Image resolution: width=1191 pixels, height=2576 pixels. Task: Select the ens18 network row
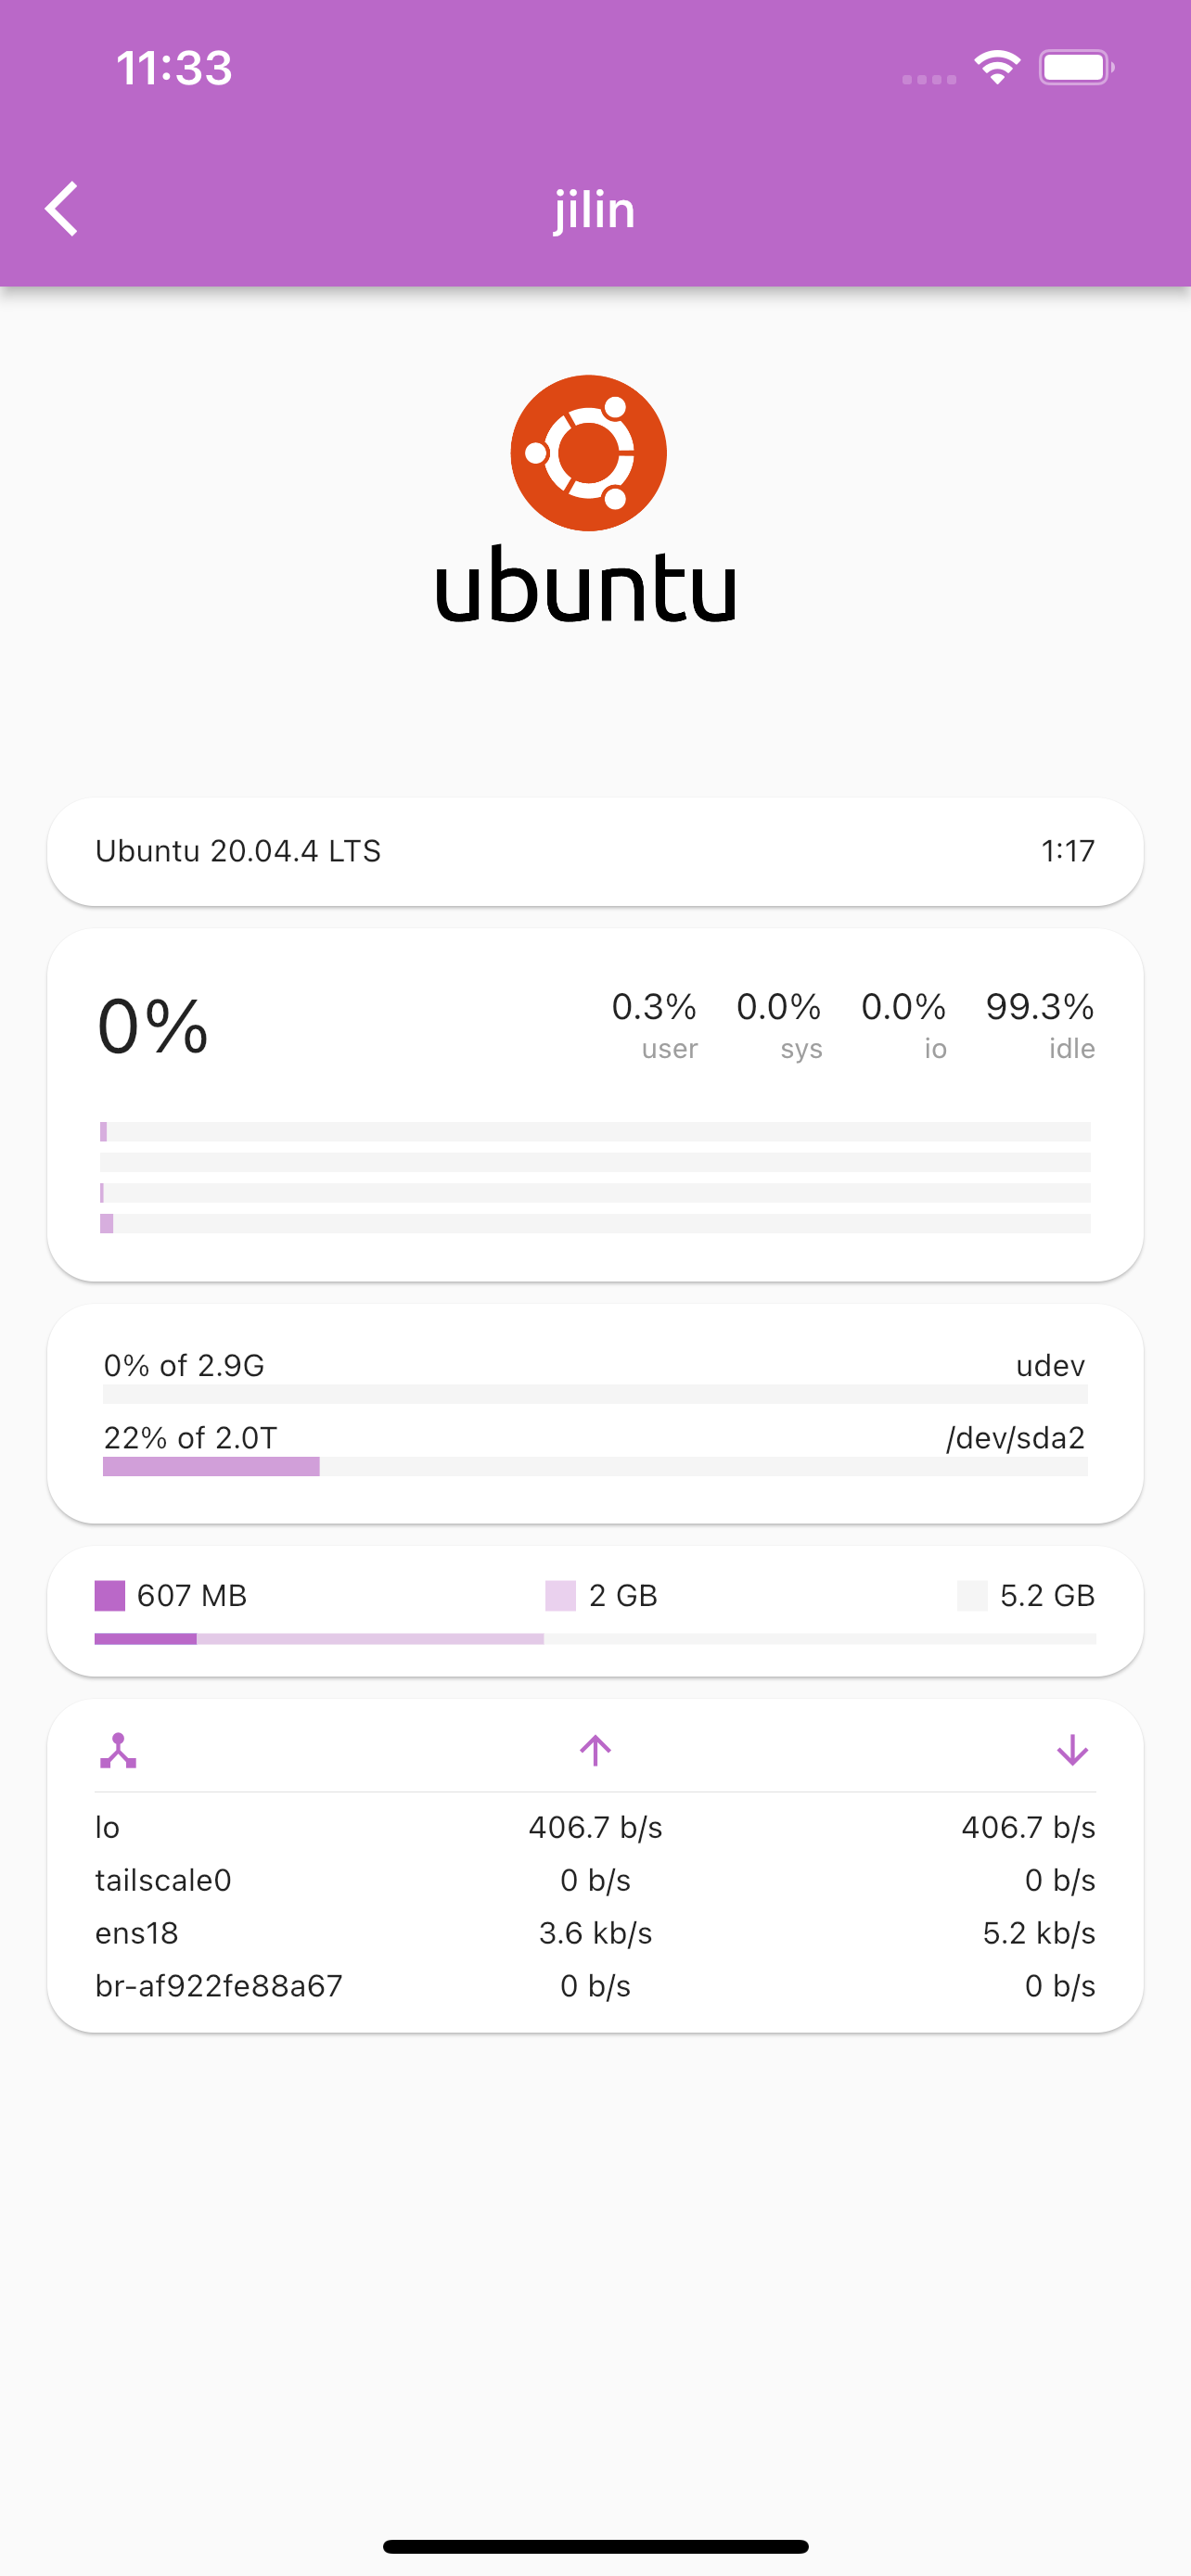(595, 1933)
